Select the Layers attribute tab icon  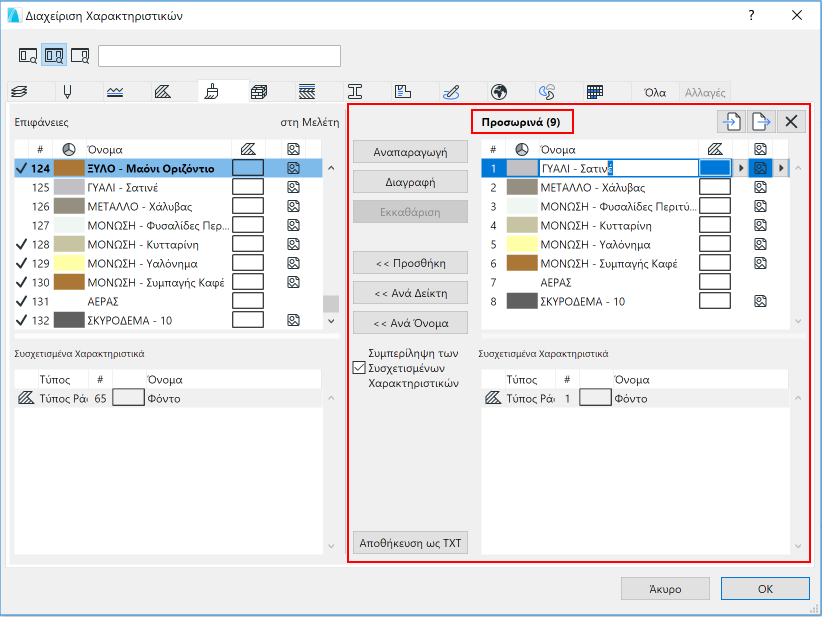click(19, 92)
